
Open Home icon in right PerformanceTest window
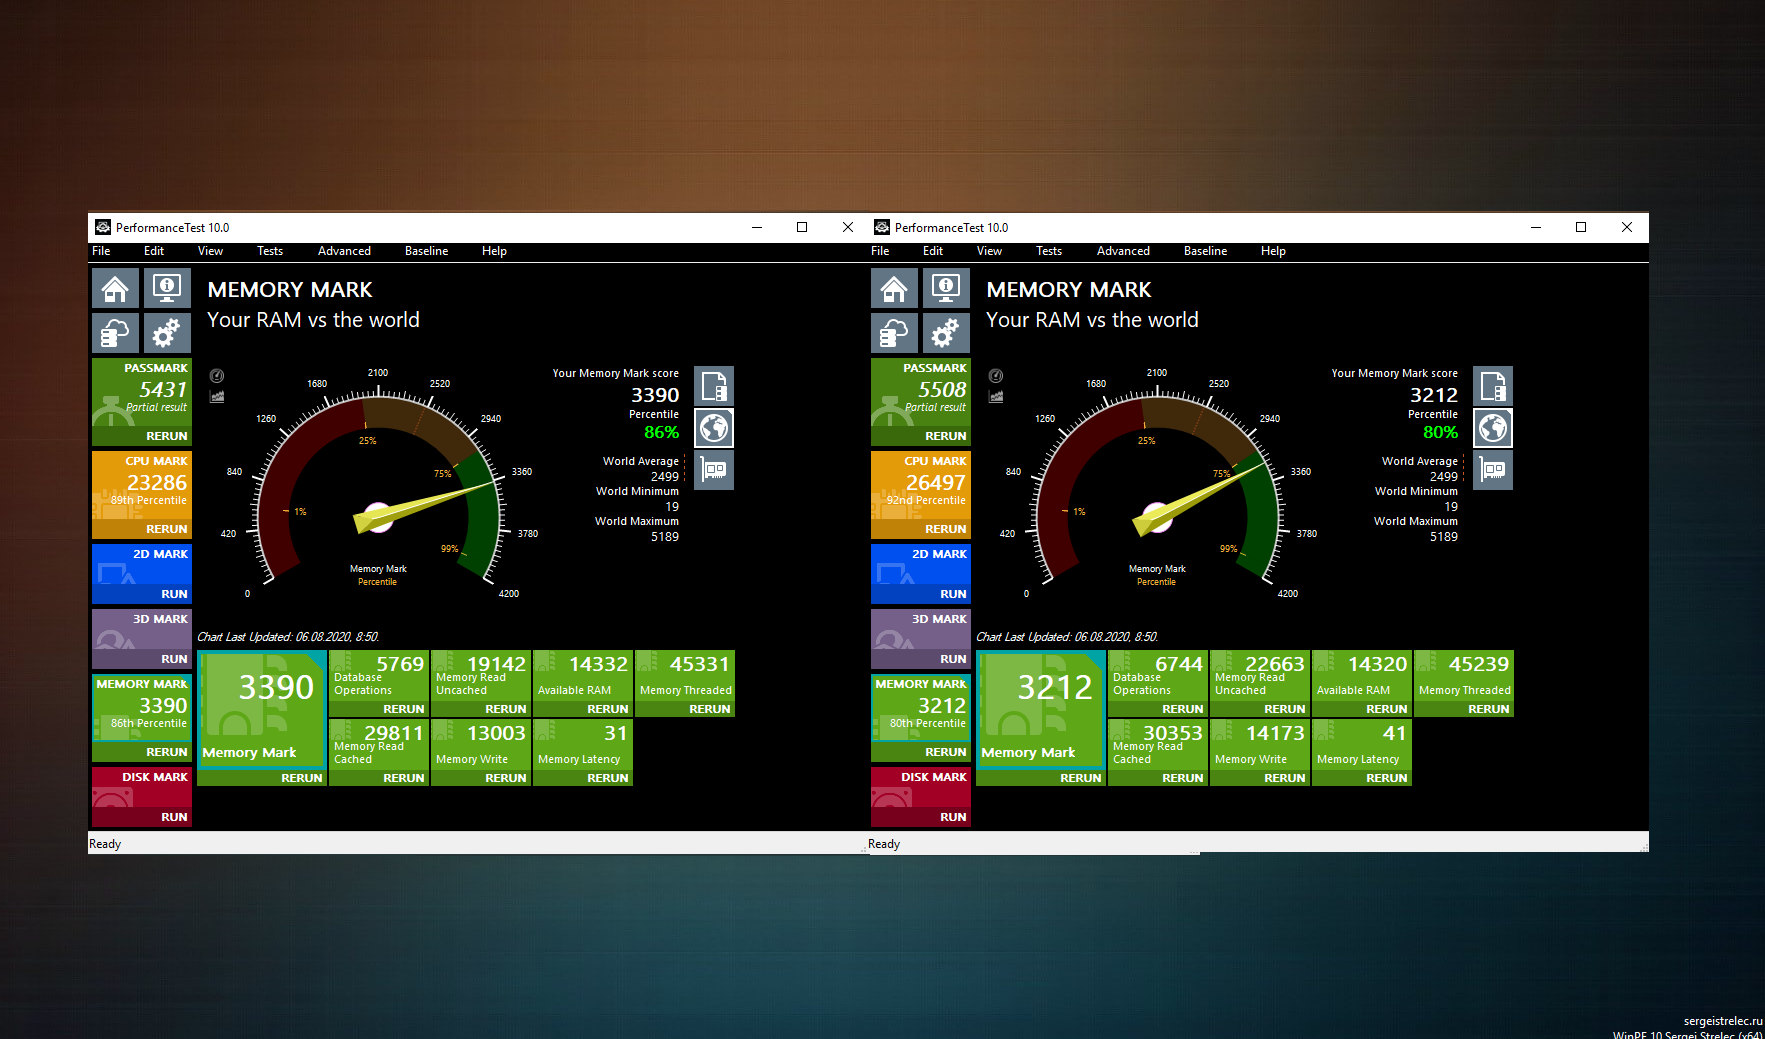point(894,289)
